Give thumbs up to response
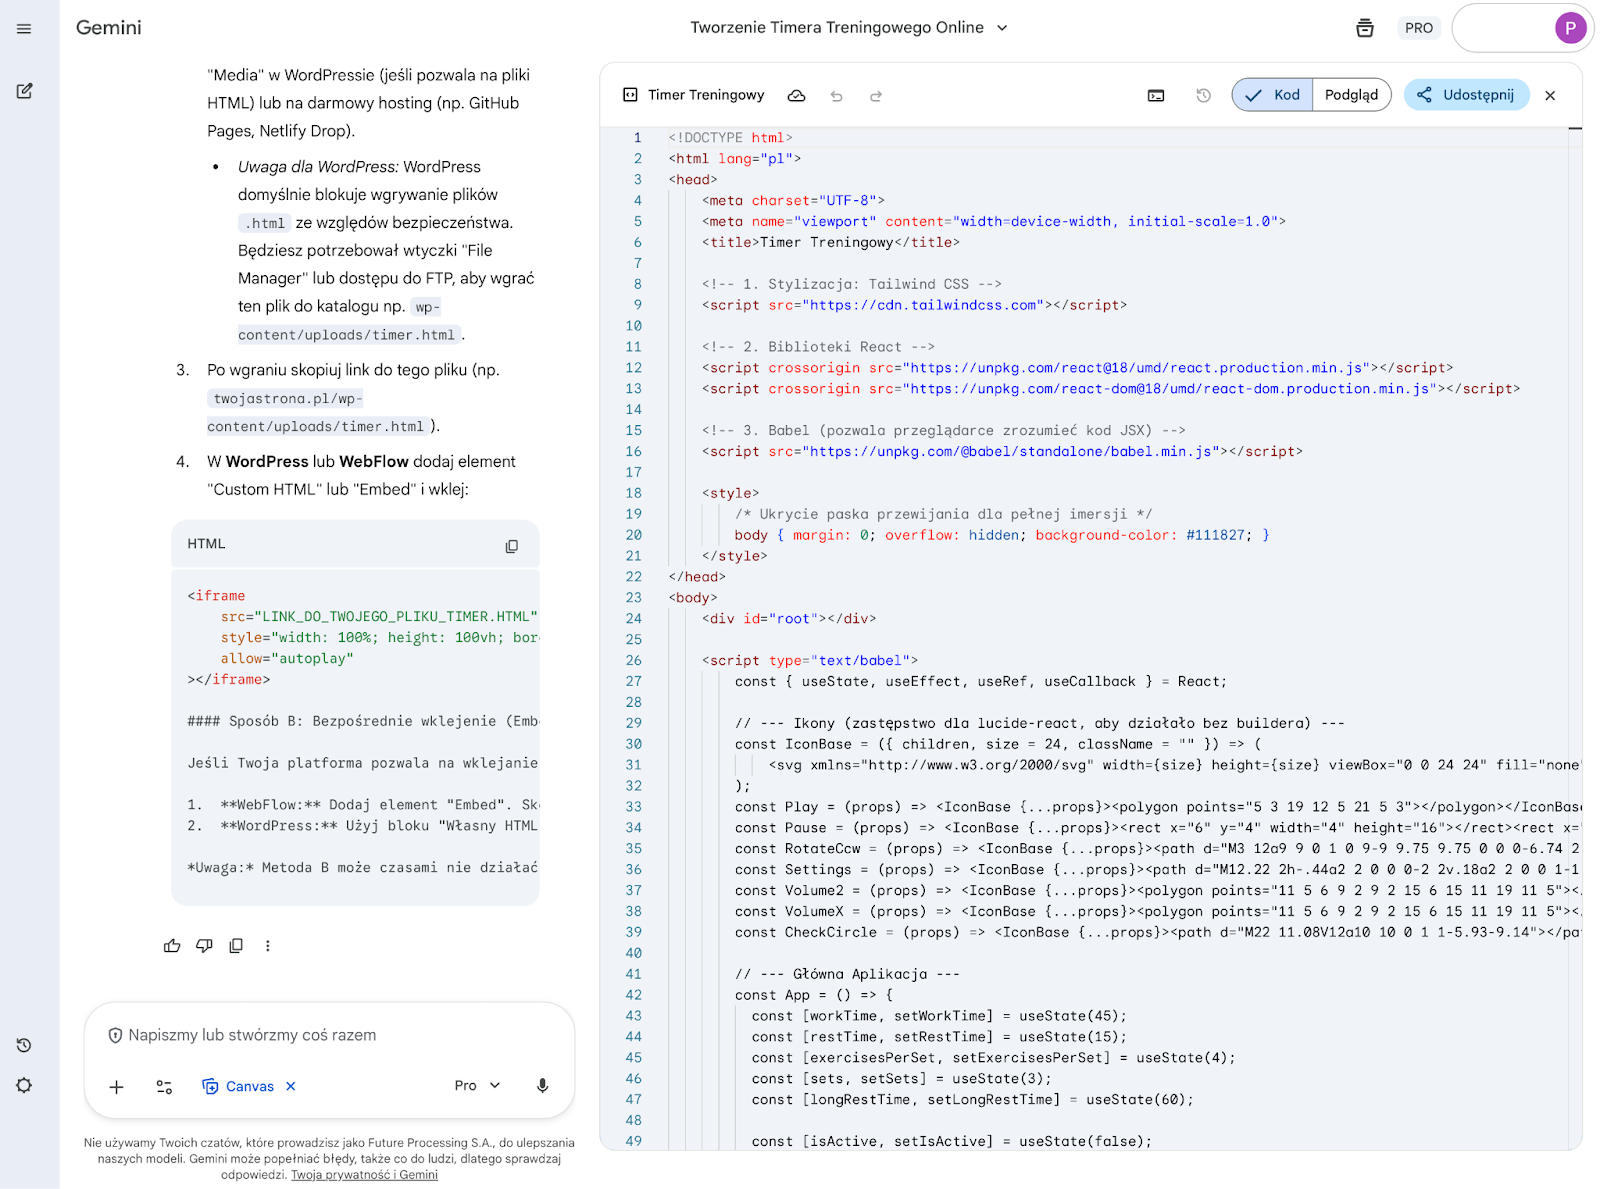The height and width of the screenshot is (1189, 1600). [172, 946]
